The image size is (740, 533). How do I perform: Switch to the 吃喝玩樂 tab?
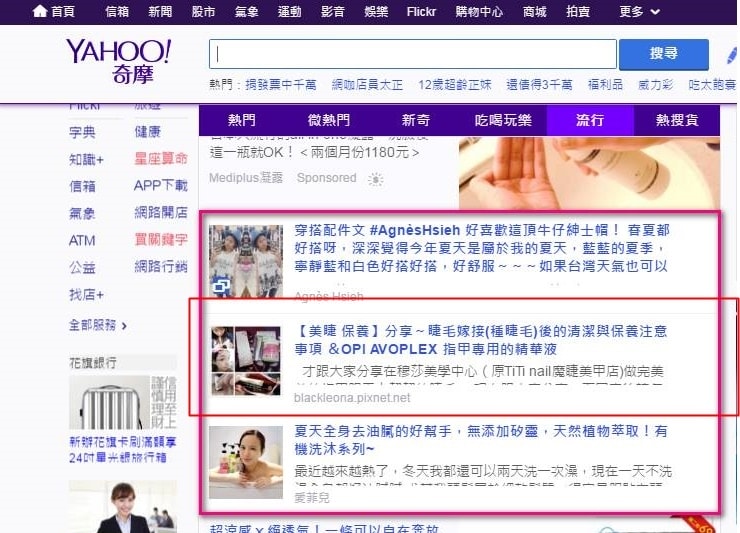(x=503, y=120)
